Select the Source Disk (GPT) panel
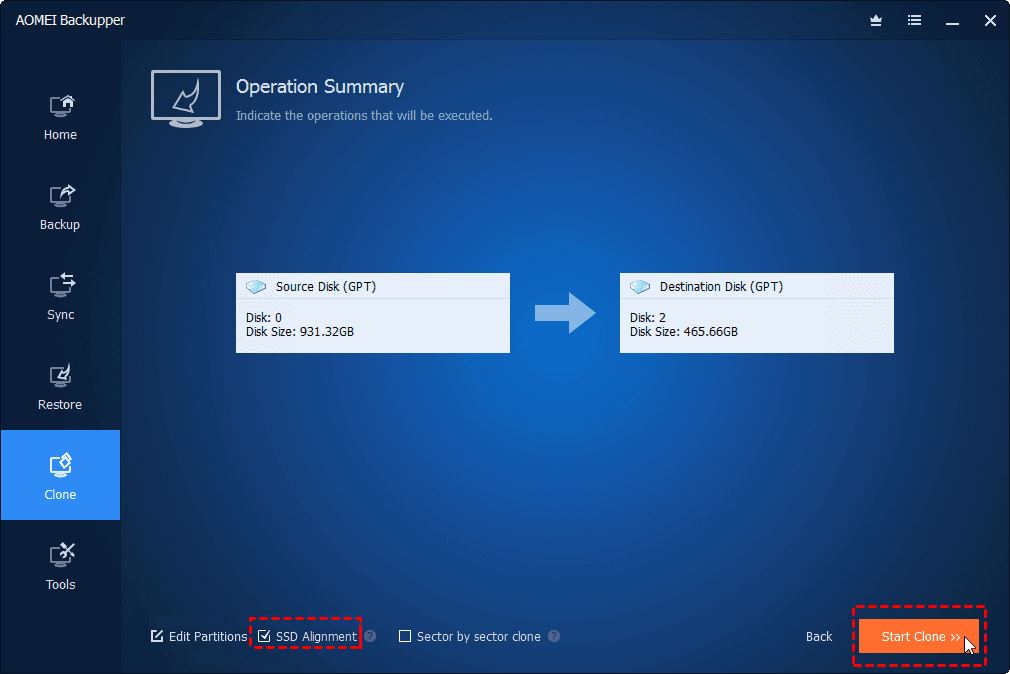The image size is (1010, 674). [372, 313]
